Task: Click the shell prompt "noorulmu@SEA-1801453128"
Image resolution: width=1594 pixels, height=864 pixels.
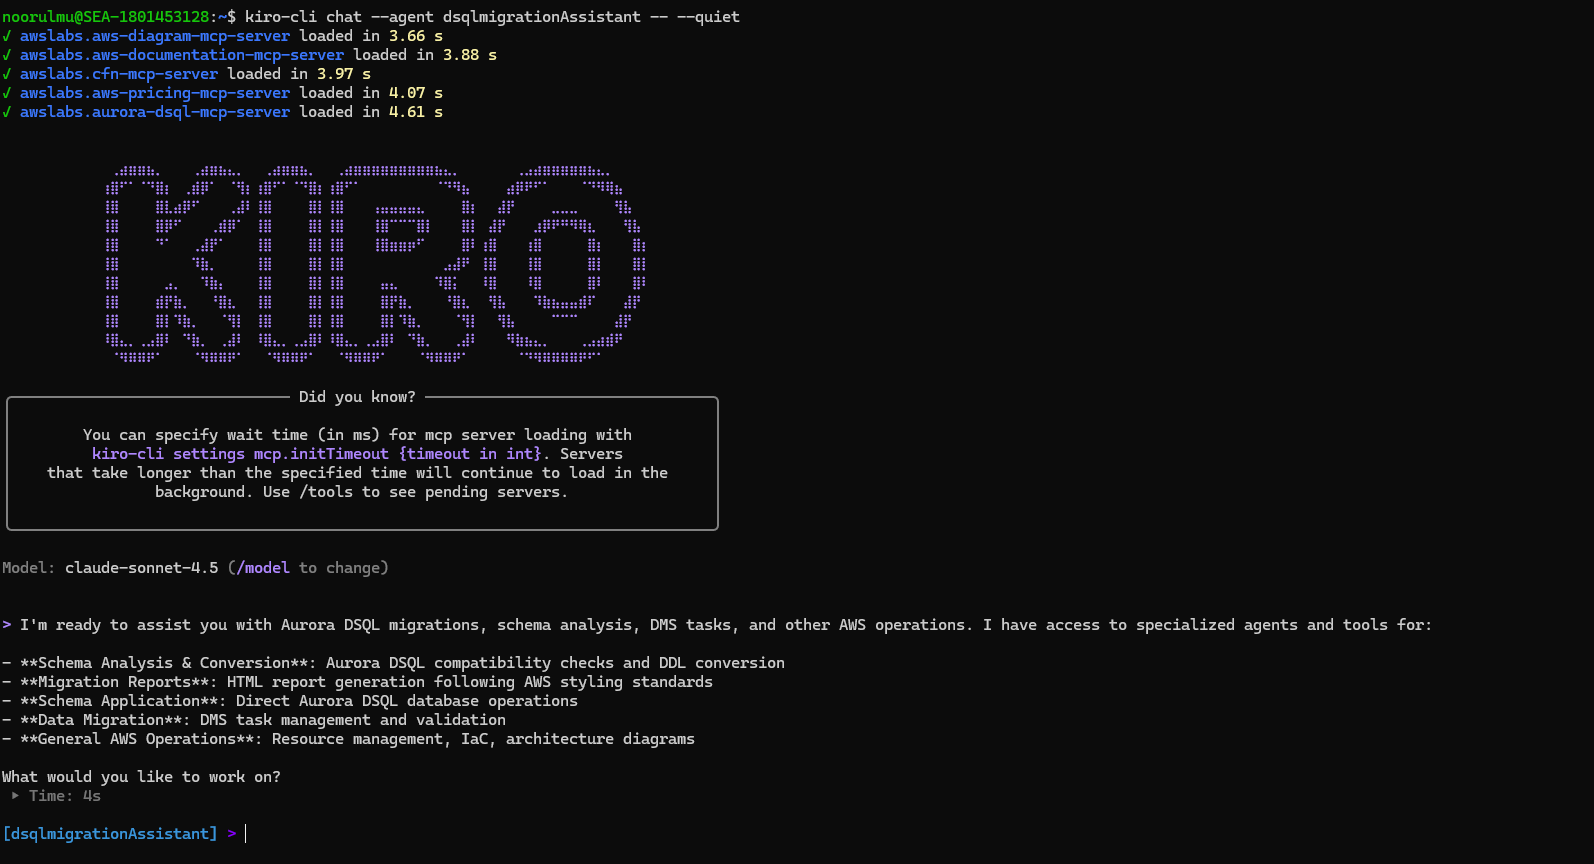Action: click(x=106, y=17)
